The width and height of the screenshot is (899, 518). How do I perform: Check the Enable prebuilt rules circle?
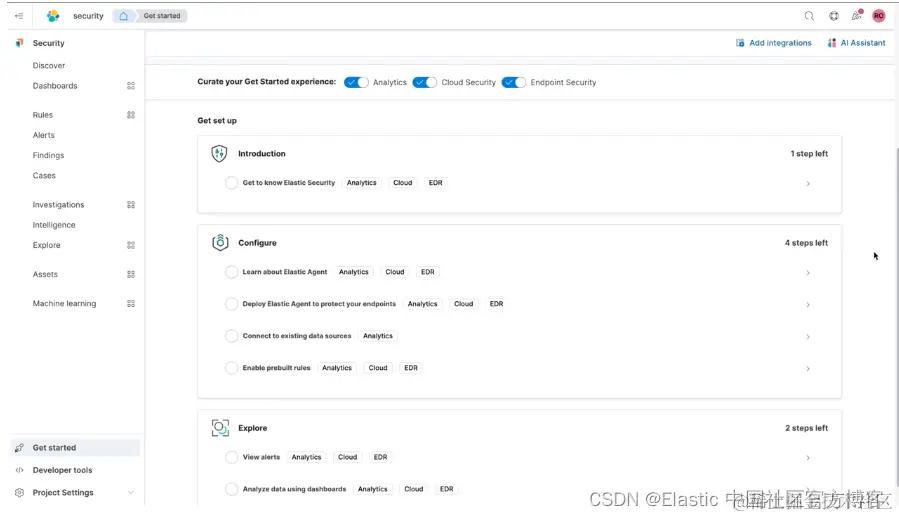(x=231, y=368)
